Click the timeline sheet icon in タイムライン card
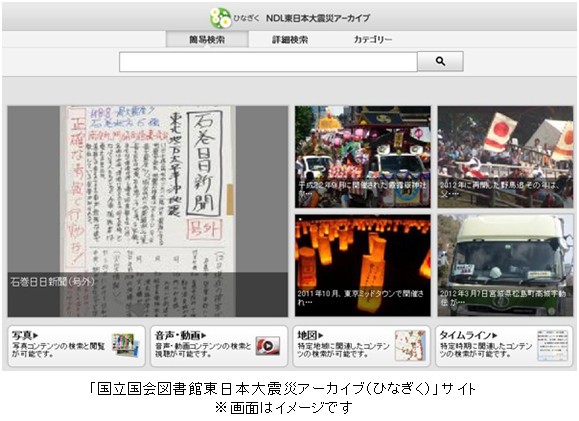The image size is (579, 421). (553, 346)
